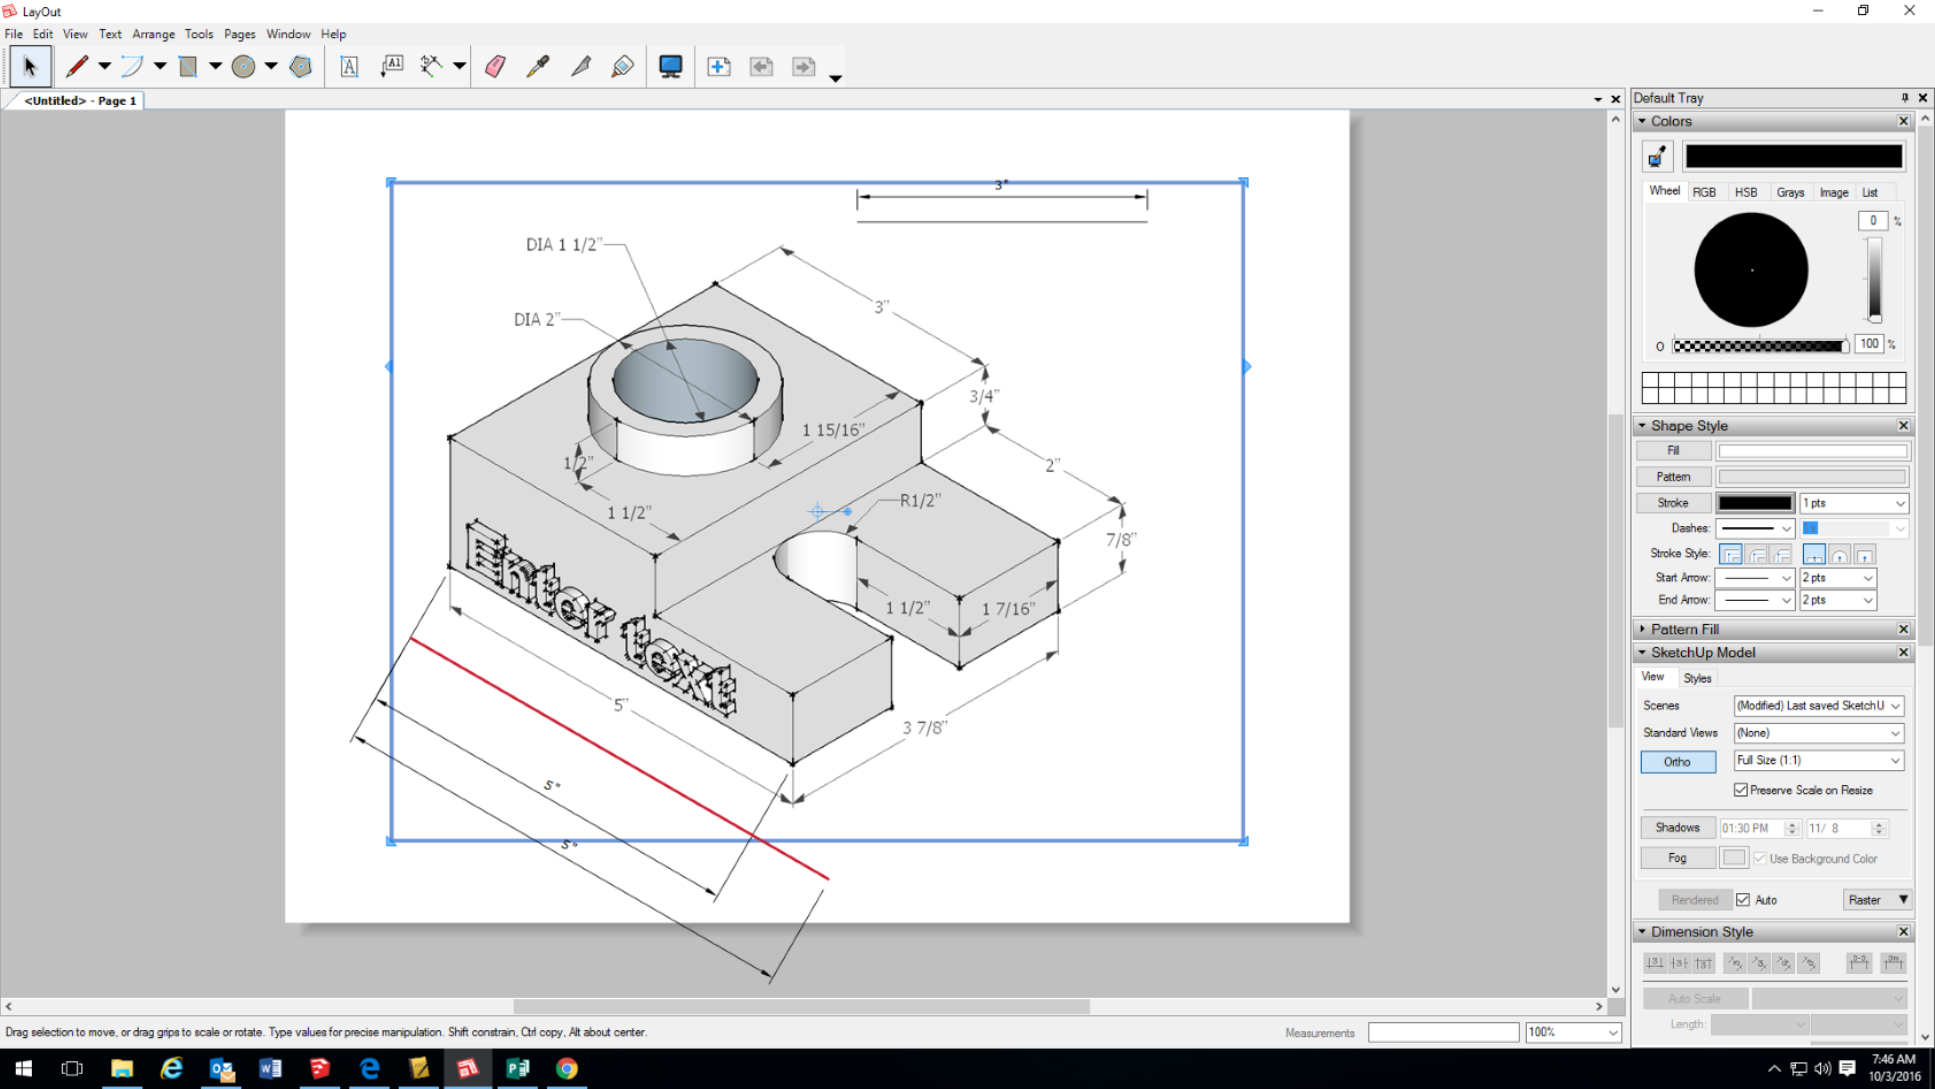Open the Arrange menu
Viewport: 1935px width, 1089px height.
tap(153, 34)
